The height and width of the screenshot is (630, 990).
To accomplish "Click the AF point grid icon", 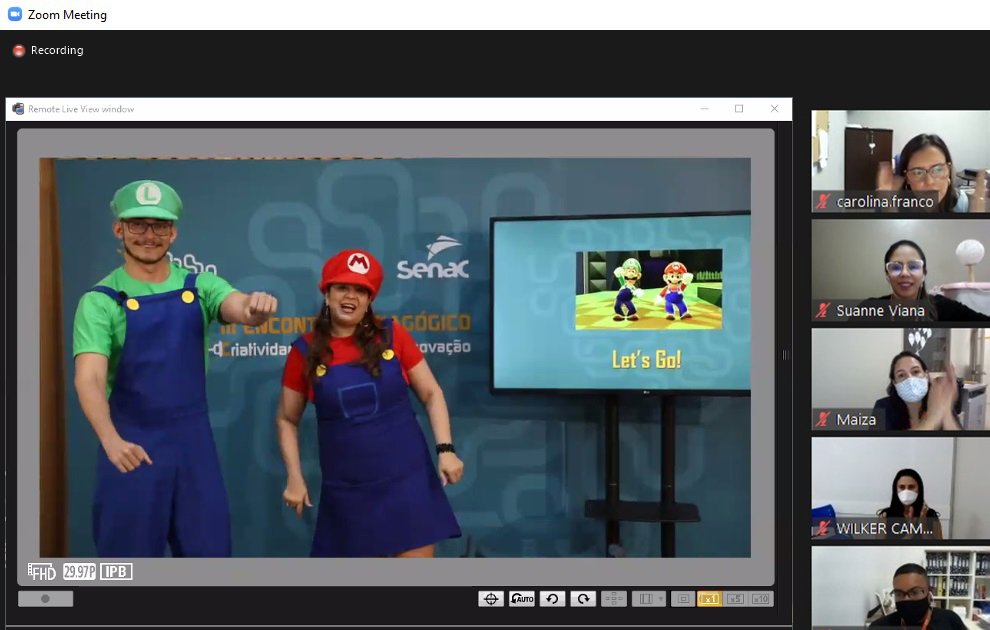I will point(614,598).
